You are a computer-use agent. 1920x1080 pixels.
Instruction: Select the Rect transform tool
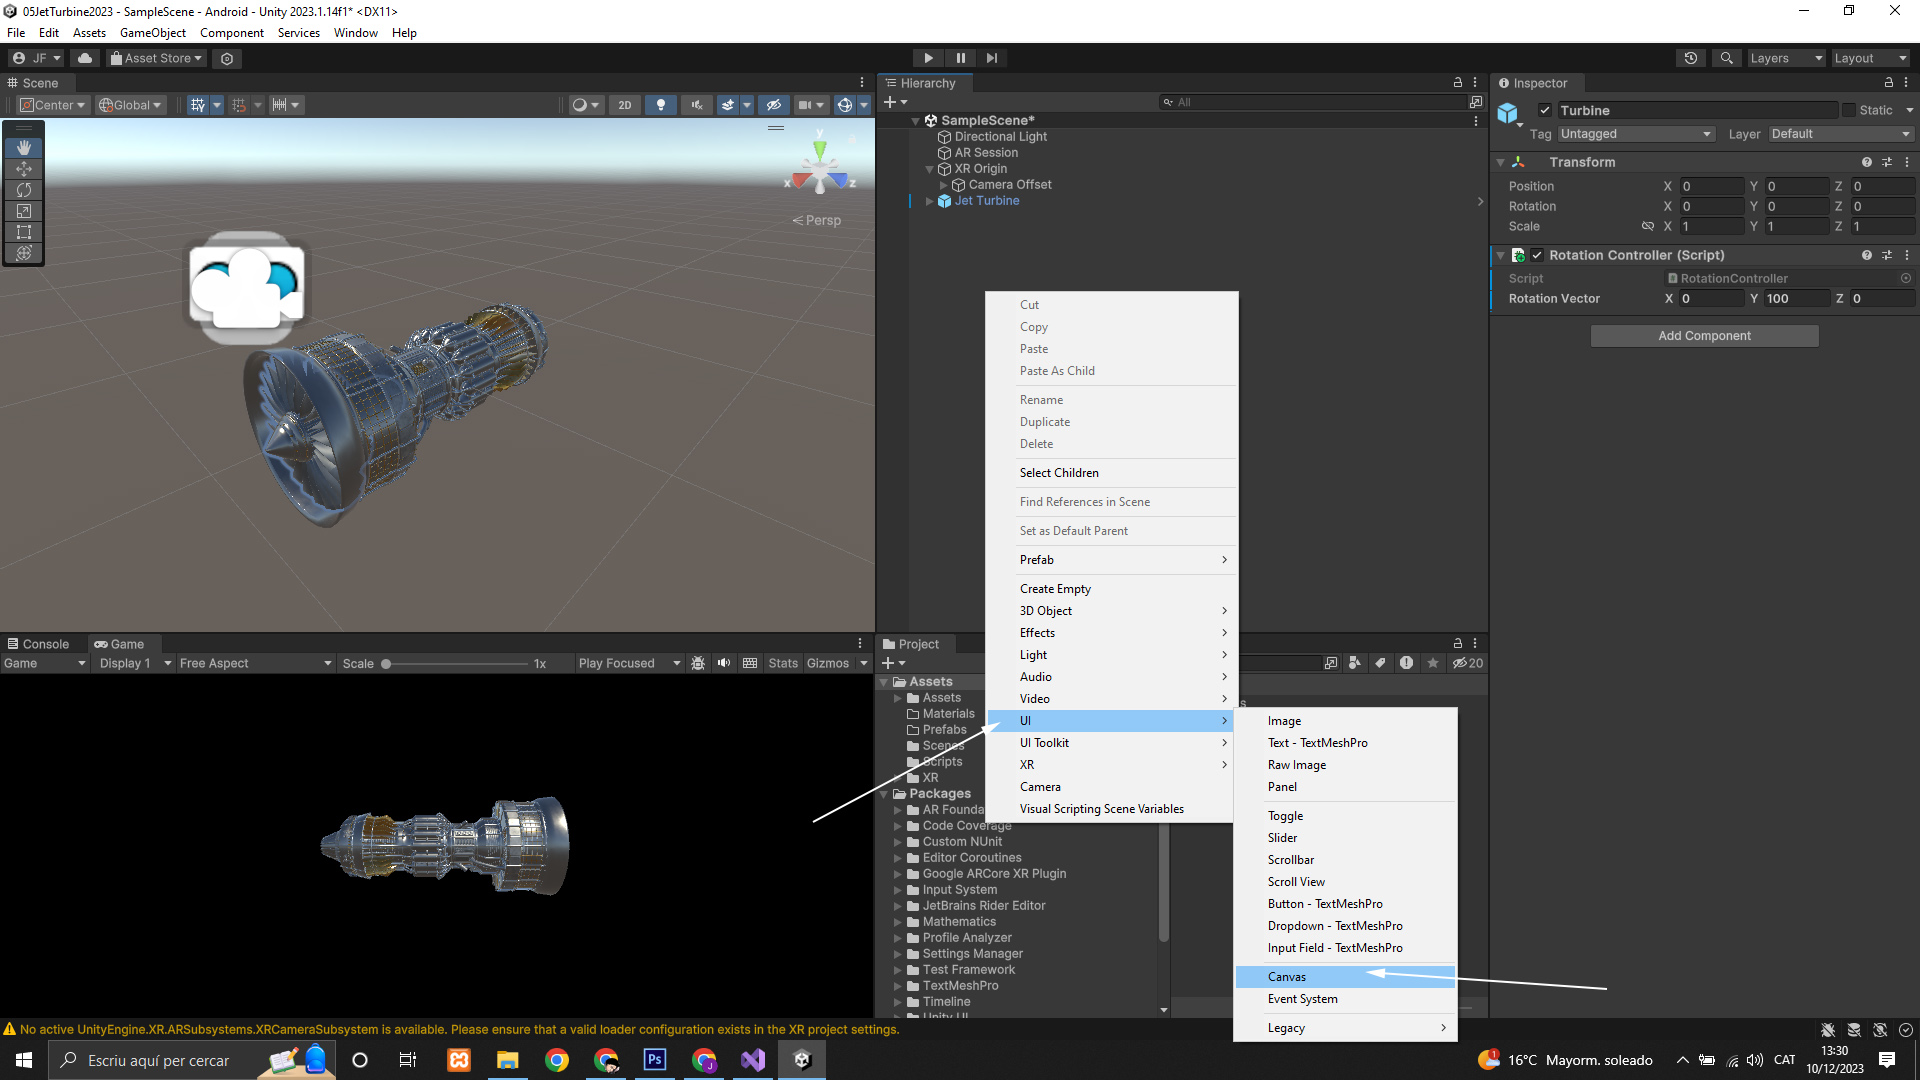(24, 232)
